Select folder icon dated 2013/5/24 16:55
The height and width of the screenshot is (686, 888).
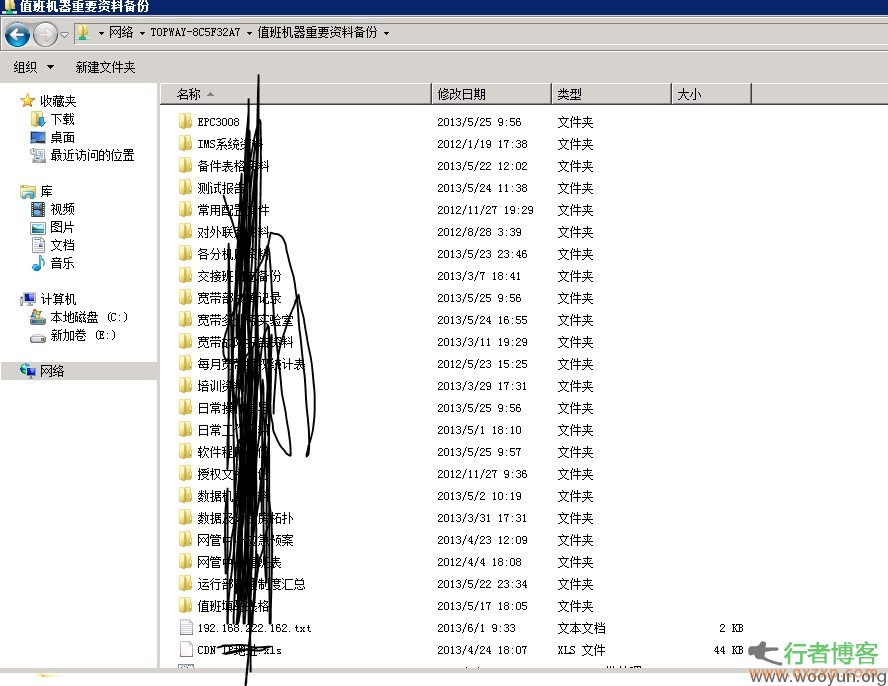[x=185, y=319]
